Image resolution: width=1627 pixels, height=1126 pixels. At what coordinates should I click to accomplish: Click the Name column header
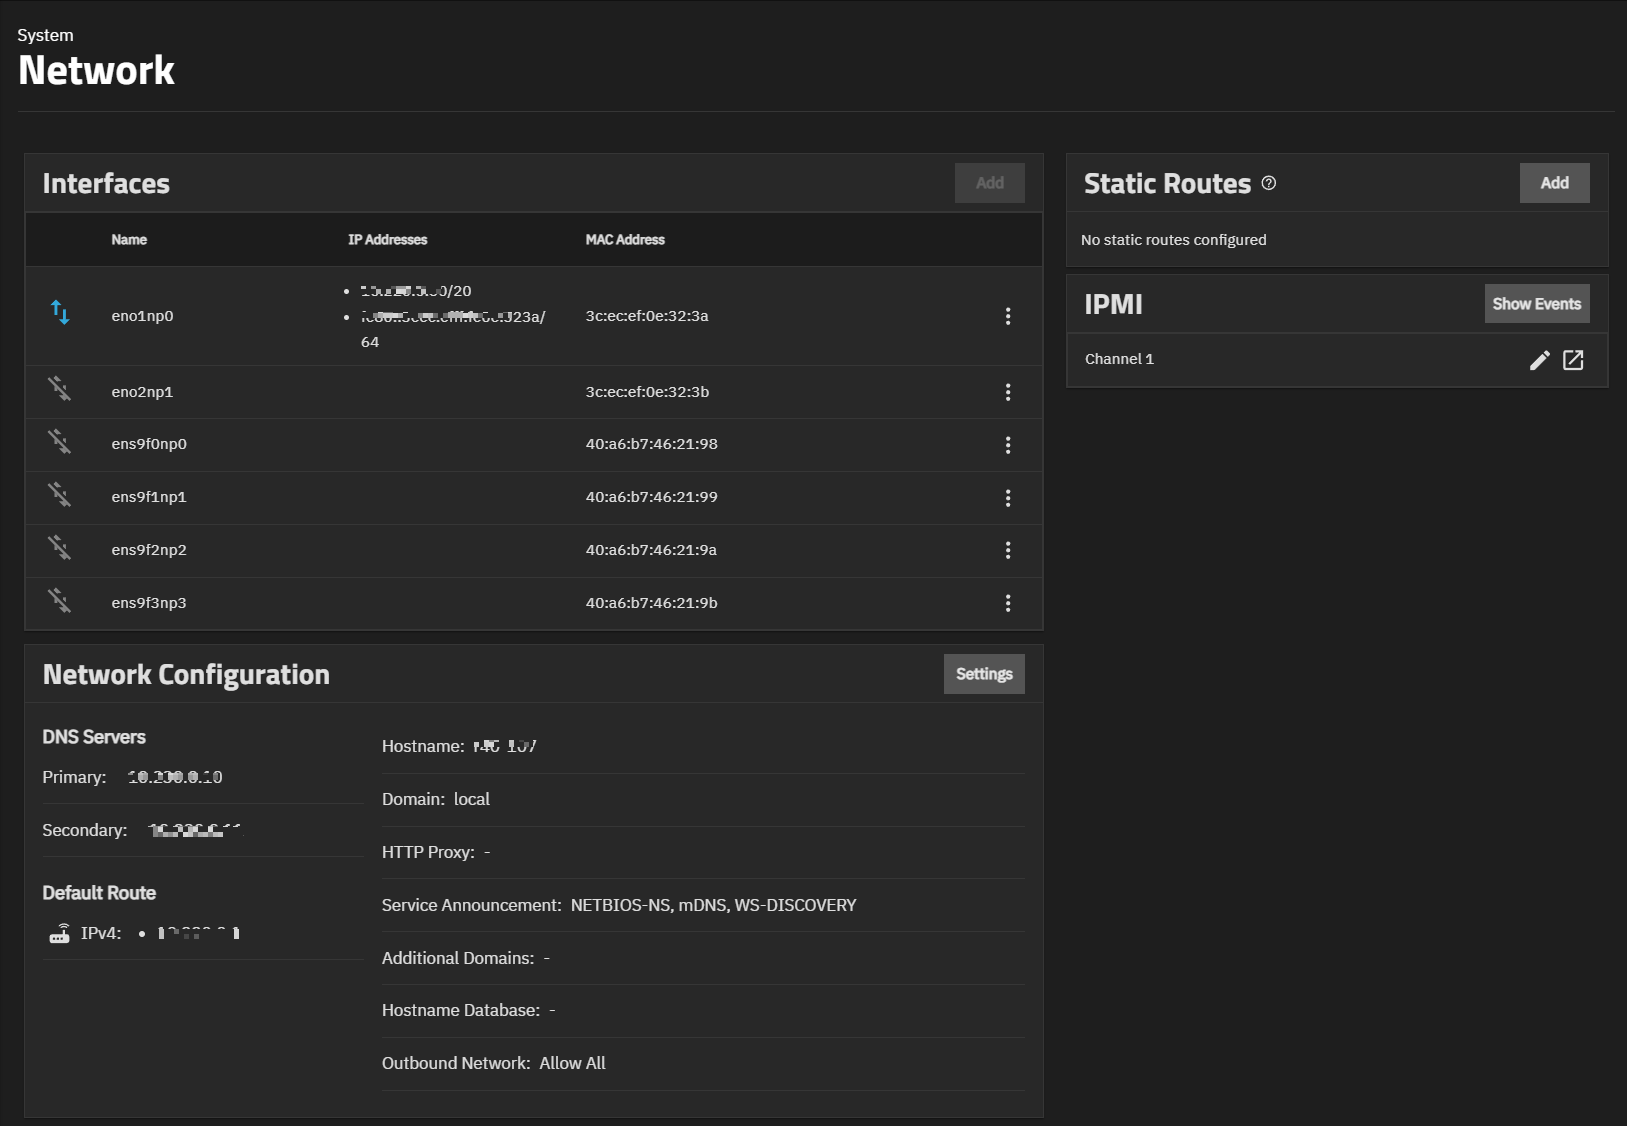(129, 240)
